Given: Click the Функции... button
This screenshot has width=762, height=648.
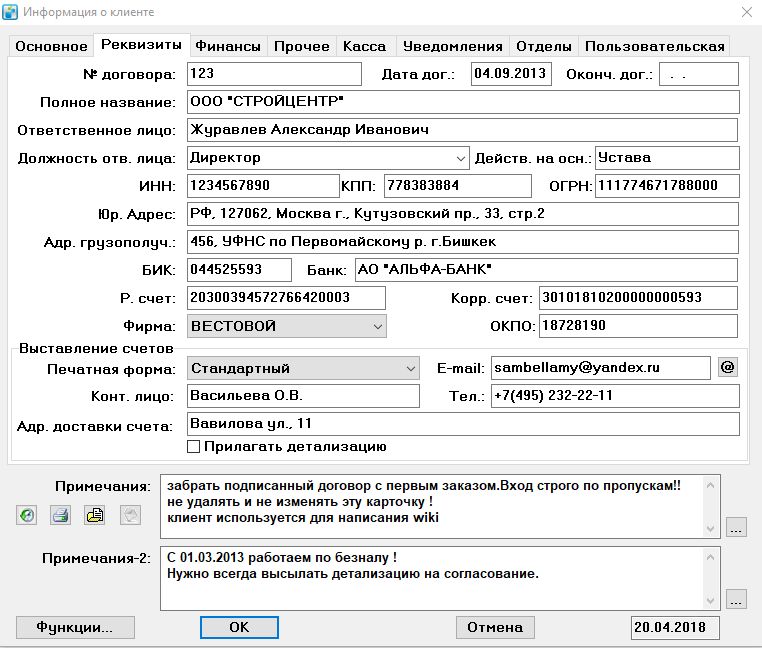Looking at the screenshot, I should coord(75,627).
